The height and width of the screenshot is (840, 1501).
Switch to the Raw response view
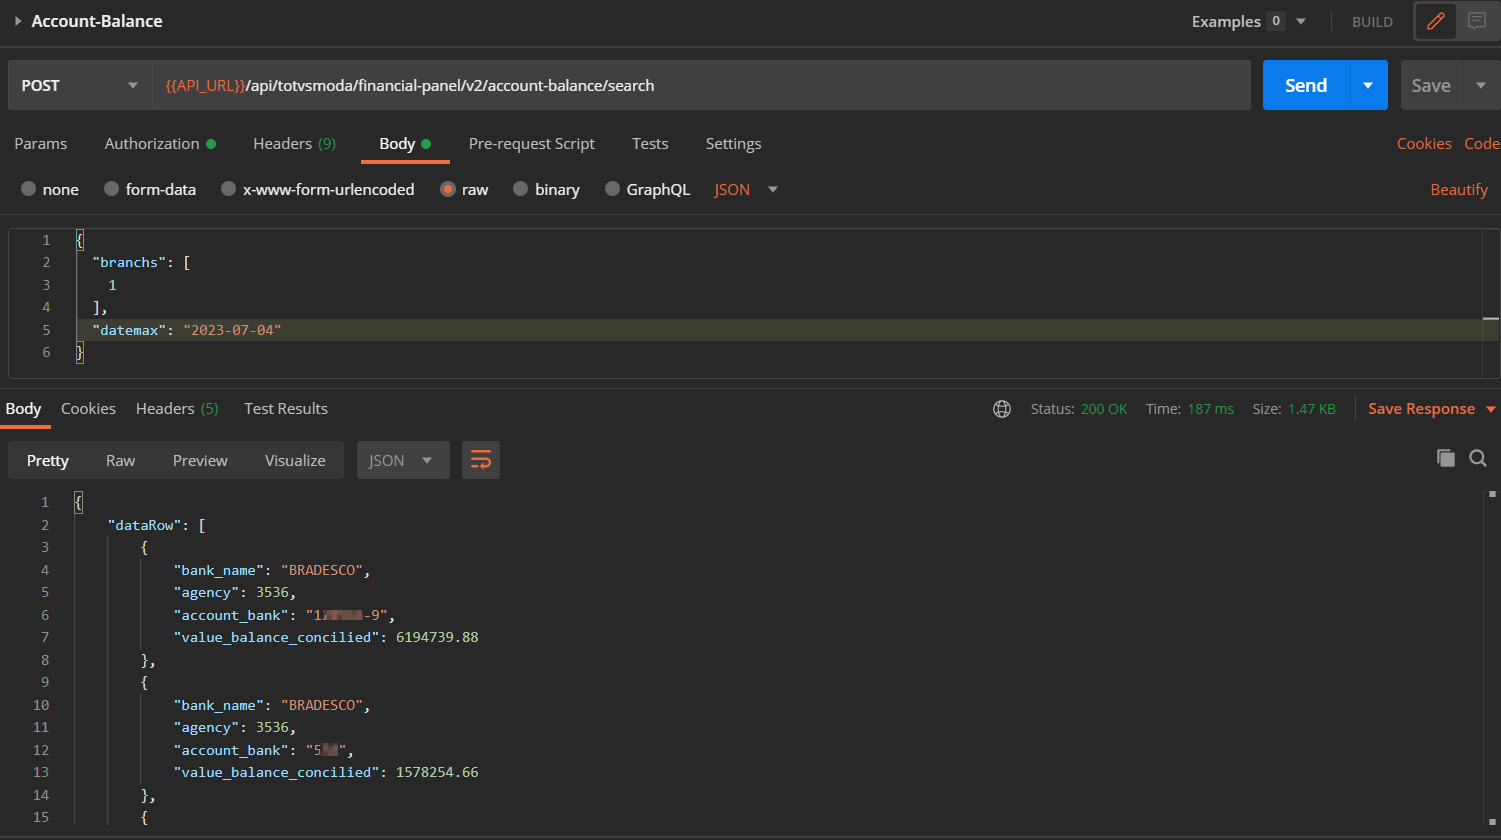121,460
